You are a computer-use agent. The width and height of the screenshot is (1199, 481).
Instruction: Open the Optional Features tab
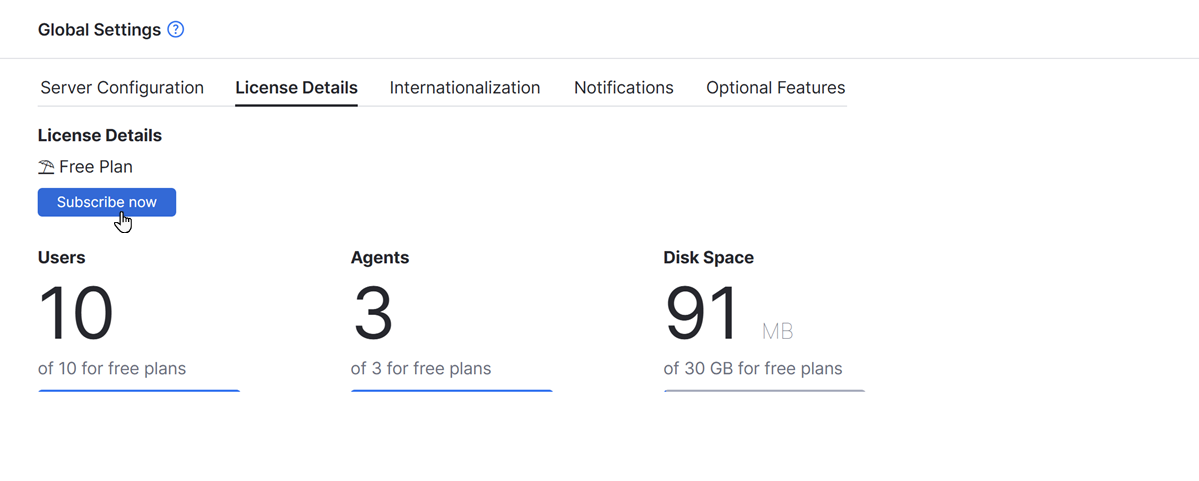[x=775, y=88]
